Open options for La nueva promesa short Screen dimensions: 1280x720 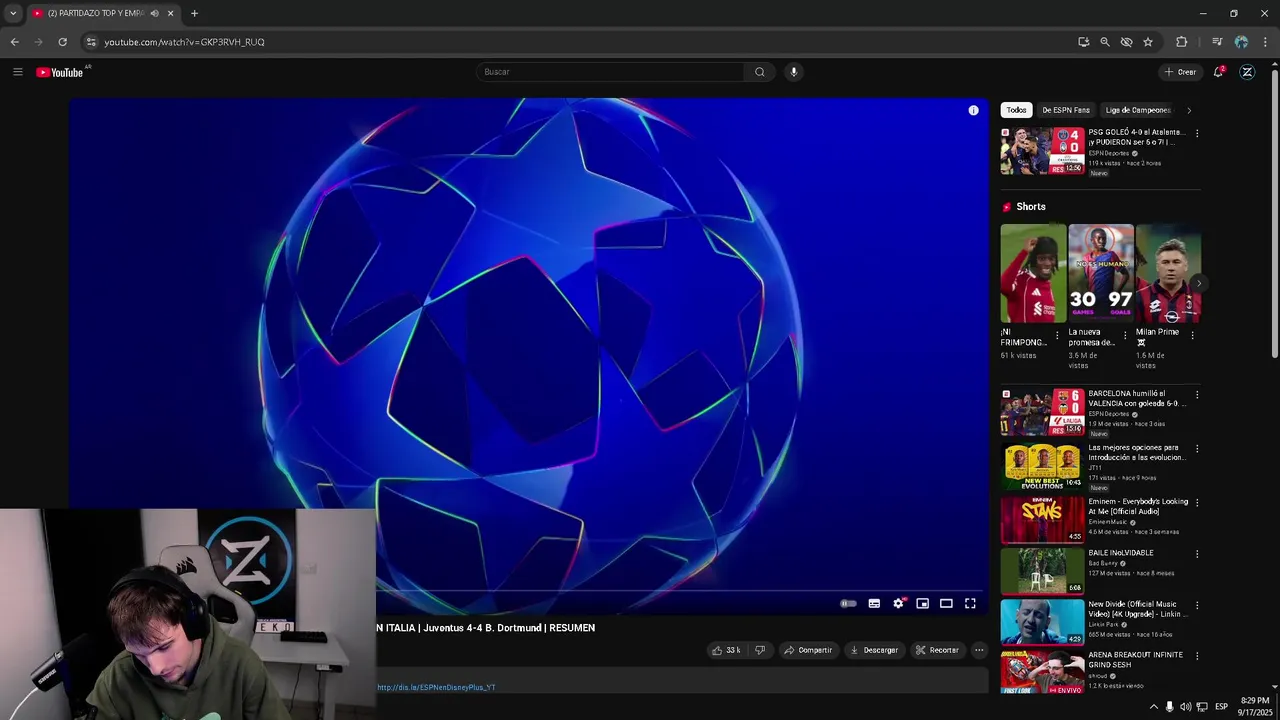[1125, 335]
